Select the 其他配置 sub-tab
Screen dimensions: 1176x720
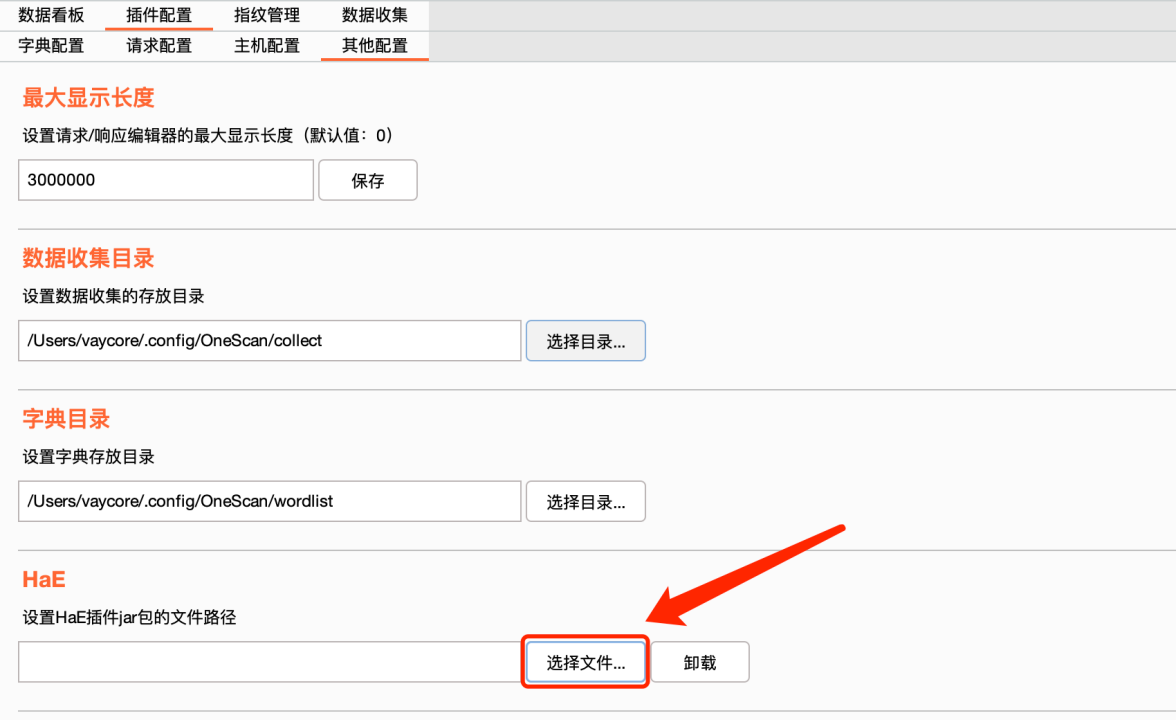point(375,46)
